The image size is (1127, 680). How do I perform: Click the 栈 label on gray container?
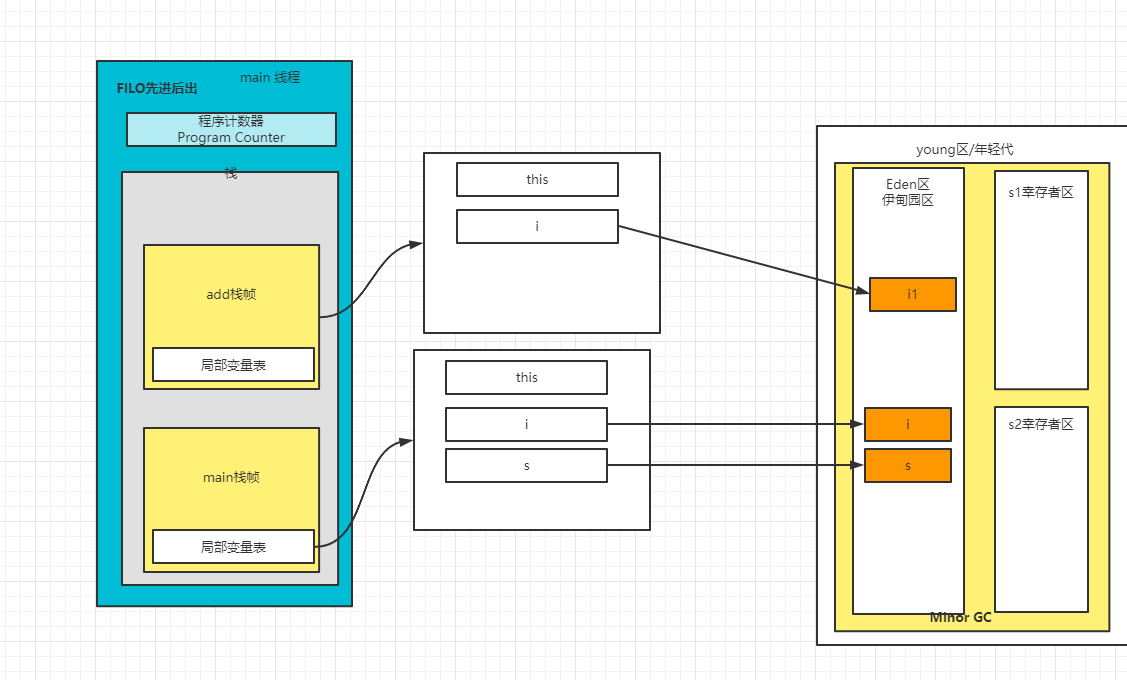click(231, 173)
